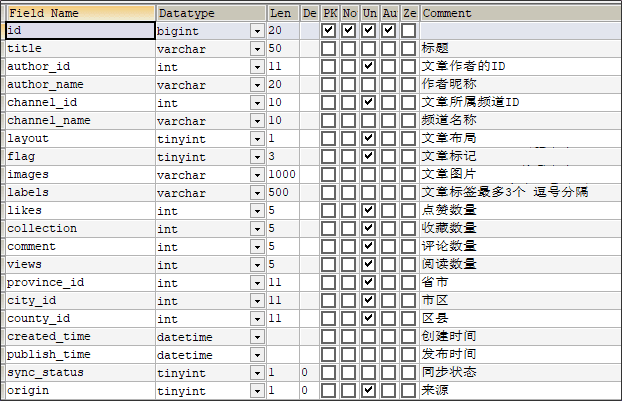Image resolution: width=622 pixels, height=401 pixels.
Task: Select the author_name field name cell
Action: pyautogui.click(x=81, y=84)
